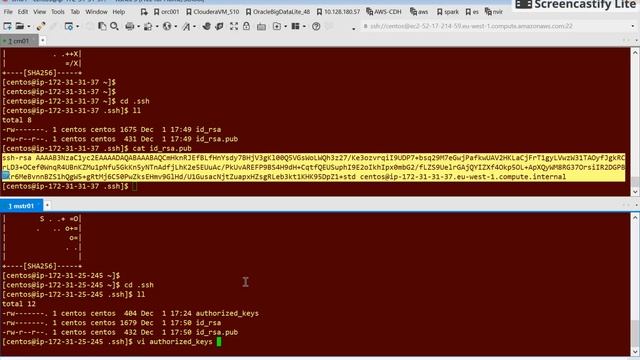Open dropdown arrow next to the layout icon
Viewport: 640px width, 360px height.
(304, 27)
